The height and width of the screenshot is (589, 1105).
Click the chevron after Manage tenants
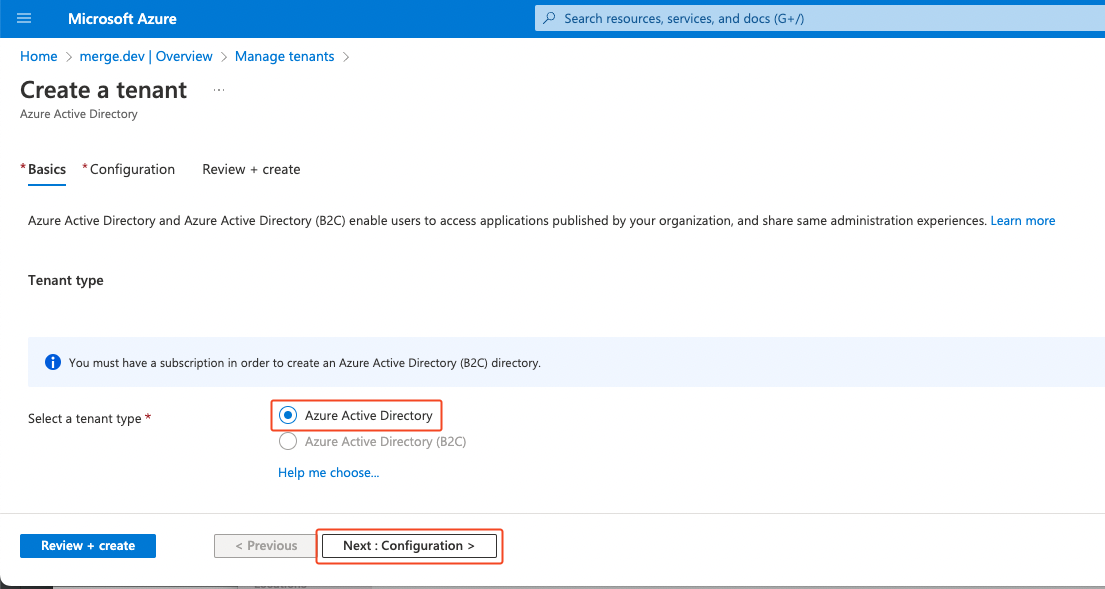coord(346,57)
